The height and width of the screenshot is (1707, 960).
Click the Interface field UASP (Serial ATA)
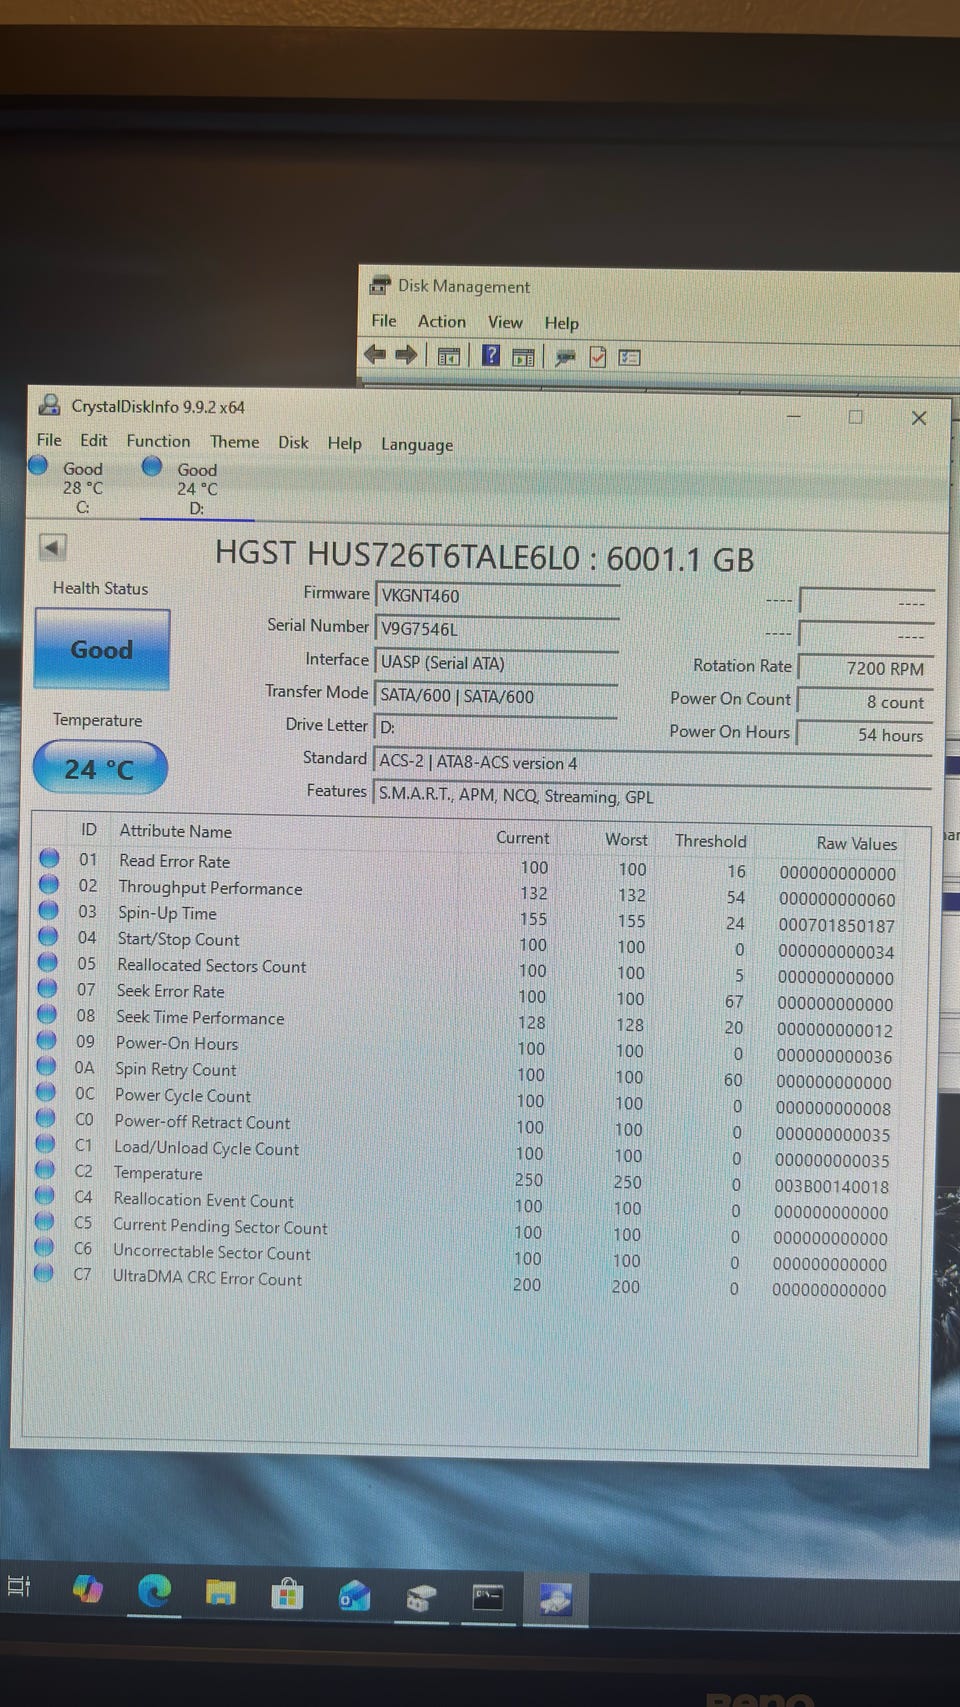coord(496,663)
